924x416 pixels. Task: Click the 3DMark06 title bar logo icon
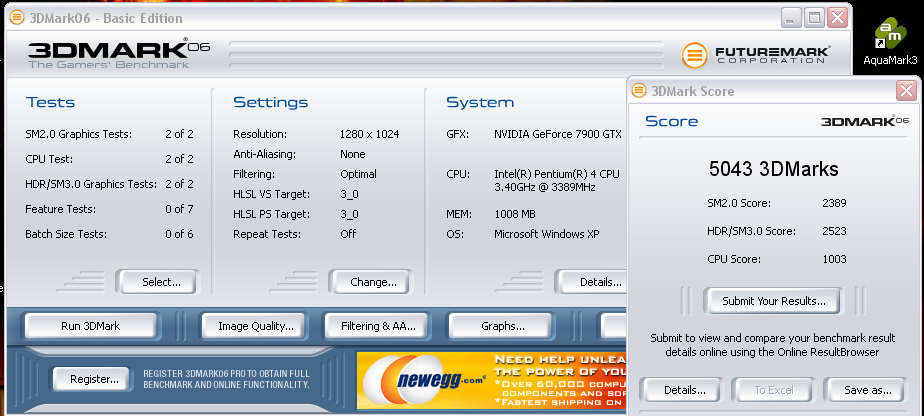pyautogui.click(x=18, y=17)
